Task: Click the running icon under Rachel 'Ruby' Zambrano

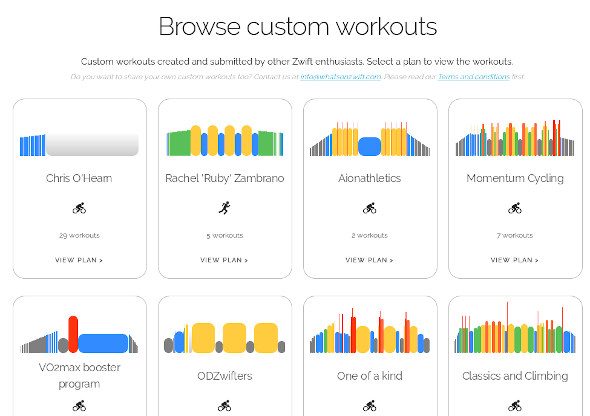Action: 225,208
